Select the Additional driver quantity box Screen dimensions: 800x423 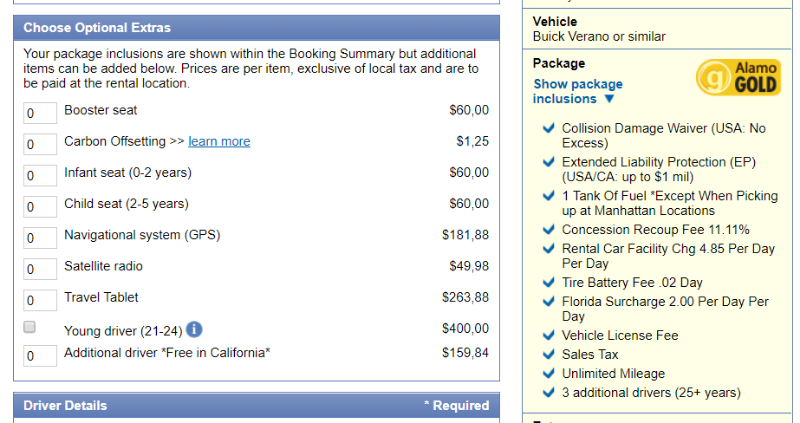pyautogui.click(x=40, y=356)
